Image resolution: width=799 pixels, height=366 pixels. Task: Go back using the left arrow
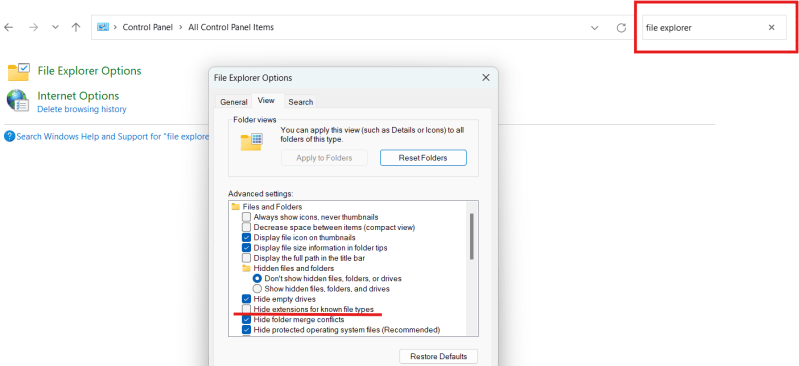(x=8, y=28)
